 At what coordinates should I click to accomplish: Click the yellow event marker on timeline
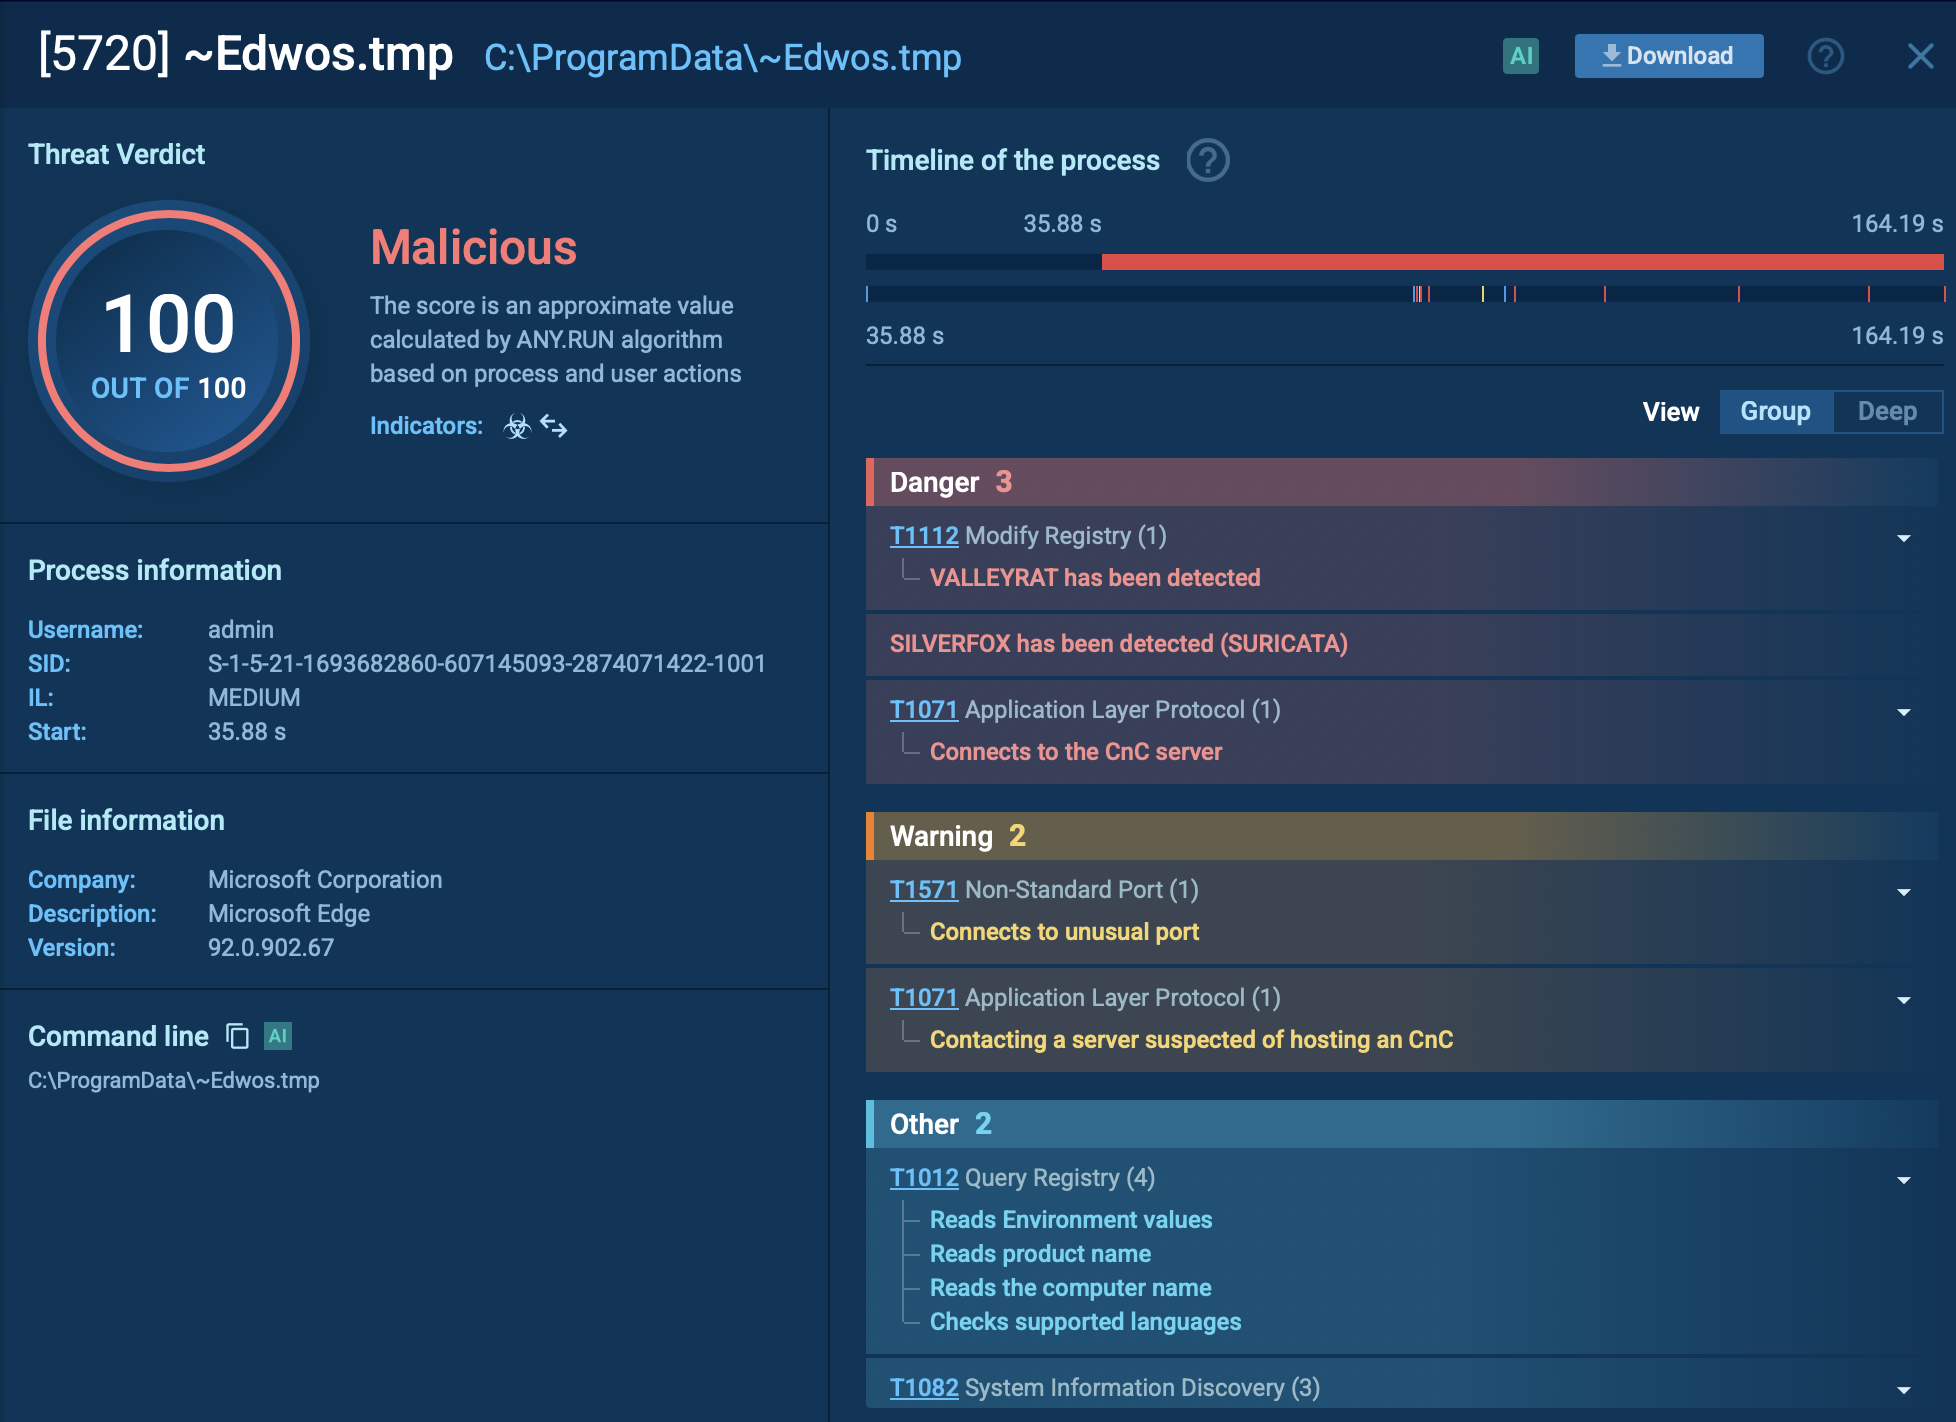coord(1482,294)
